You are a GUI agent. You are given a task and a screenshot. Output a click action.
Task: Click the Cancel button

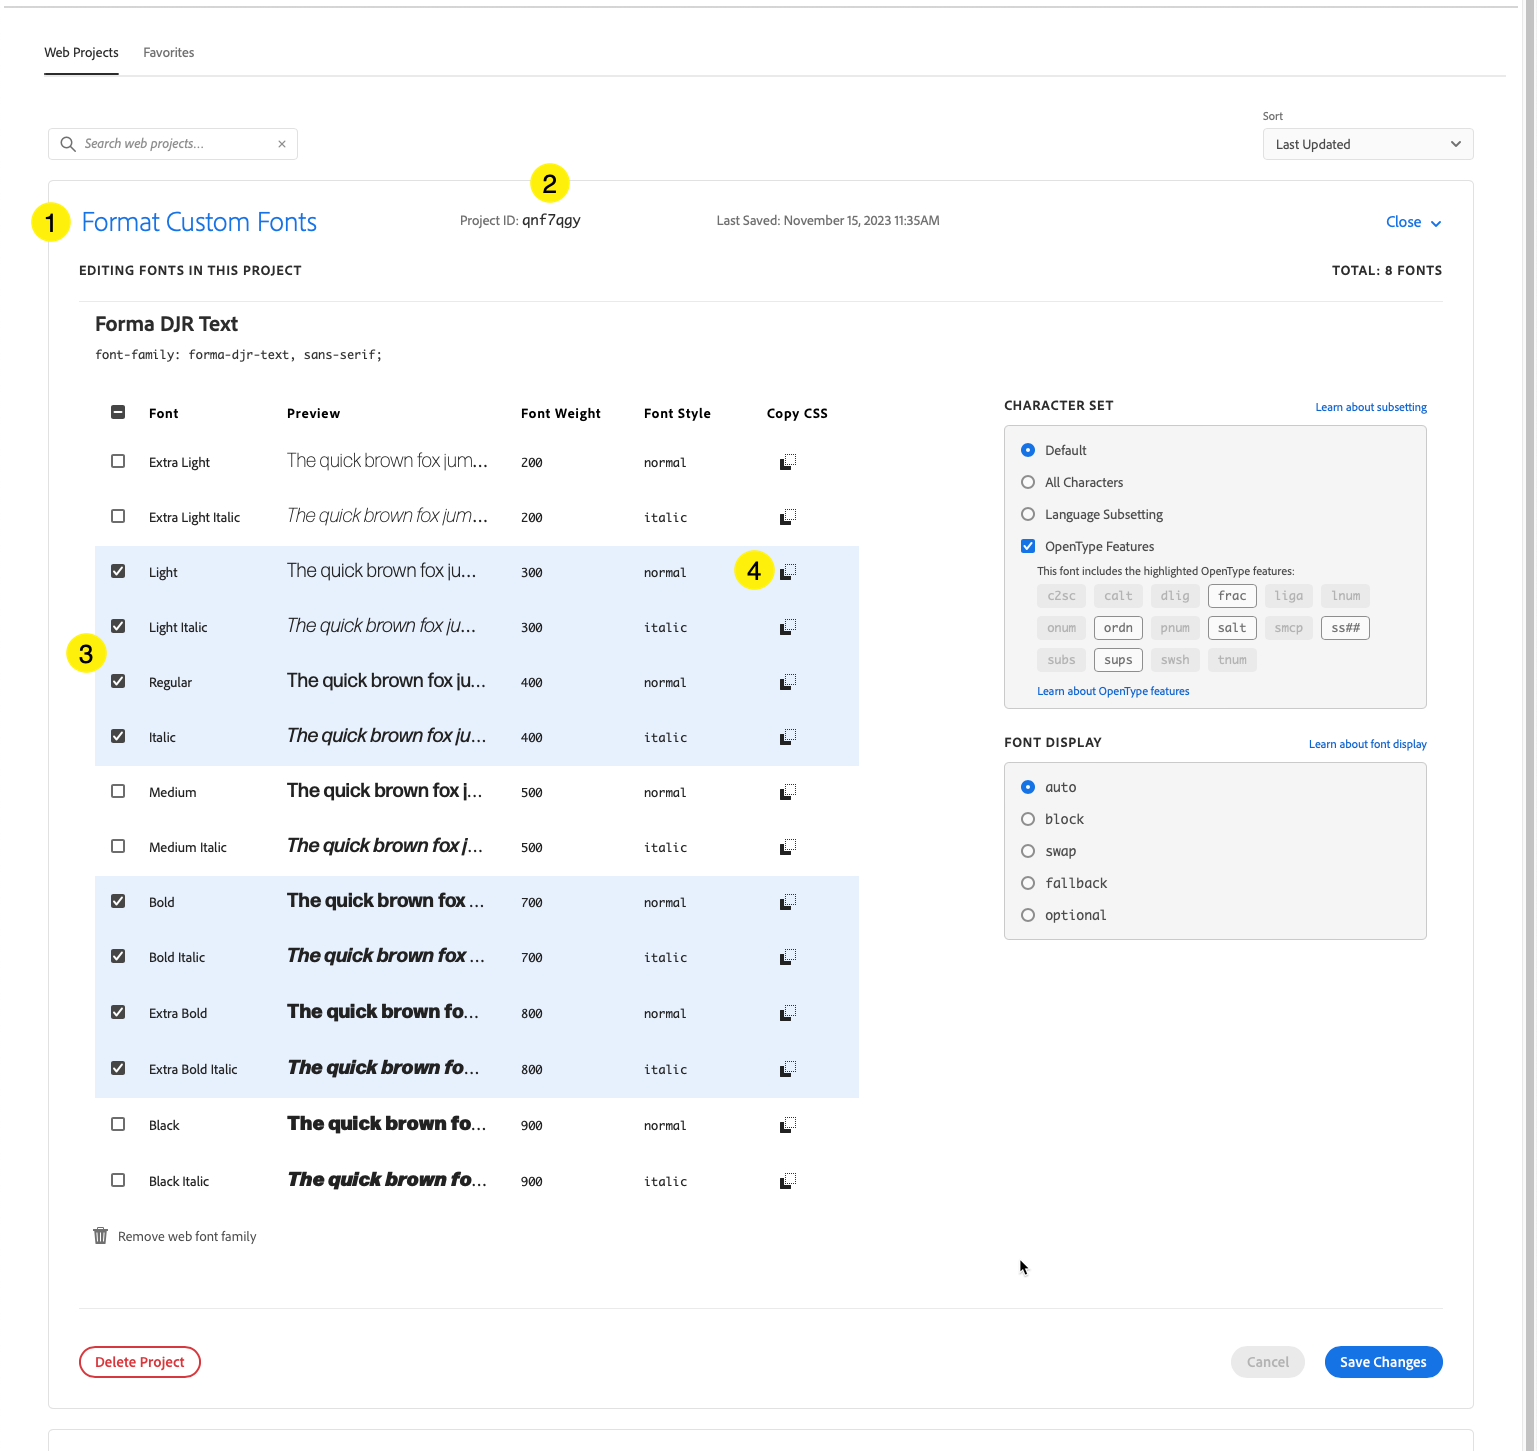pos(1268,1362)
